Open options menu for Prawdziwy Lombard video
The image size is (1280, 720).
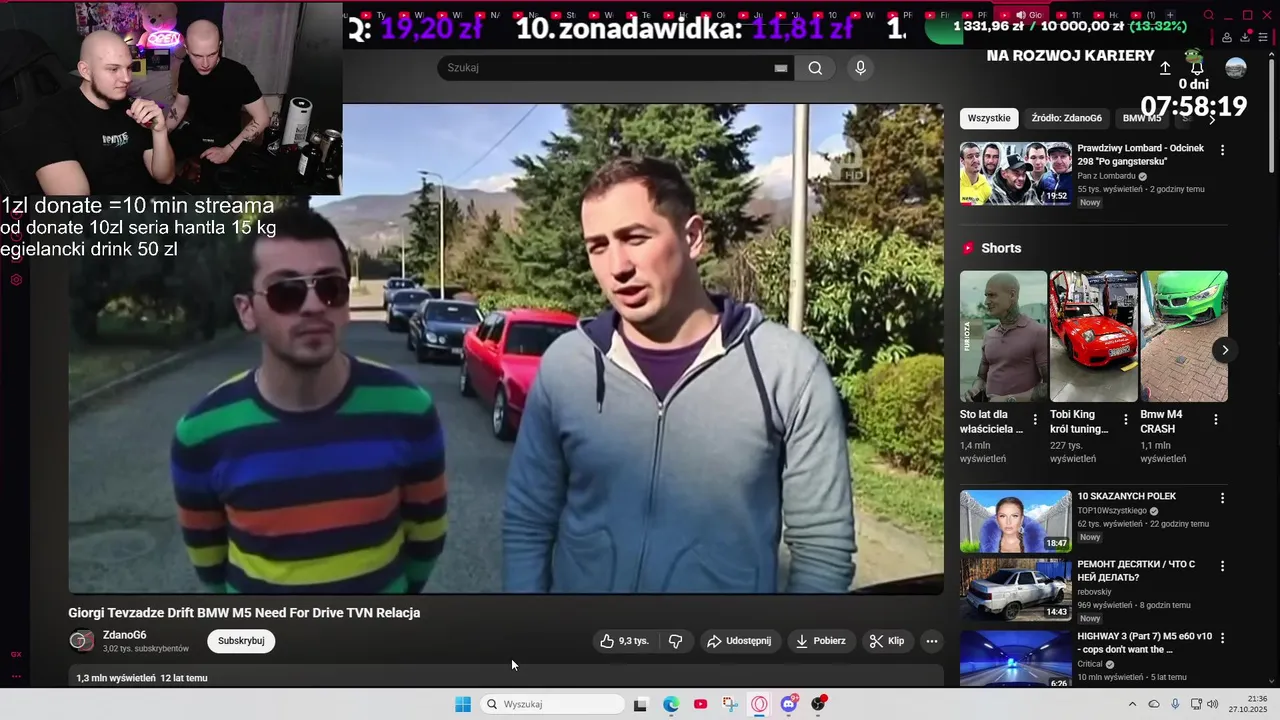(1222, 150)
